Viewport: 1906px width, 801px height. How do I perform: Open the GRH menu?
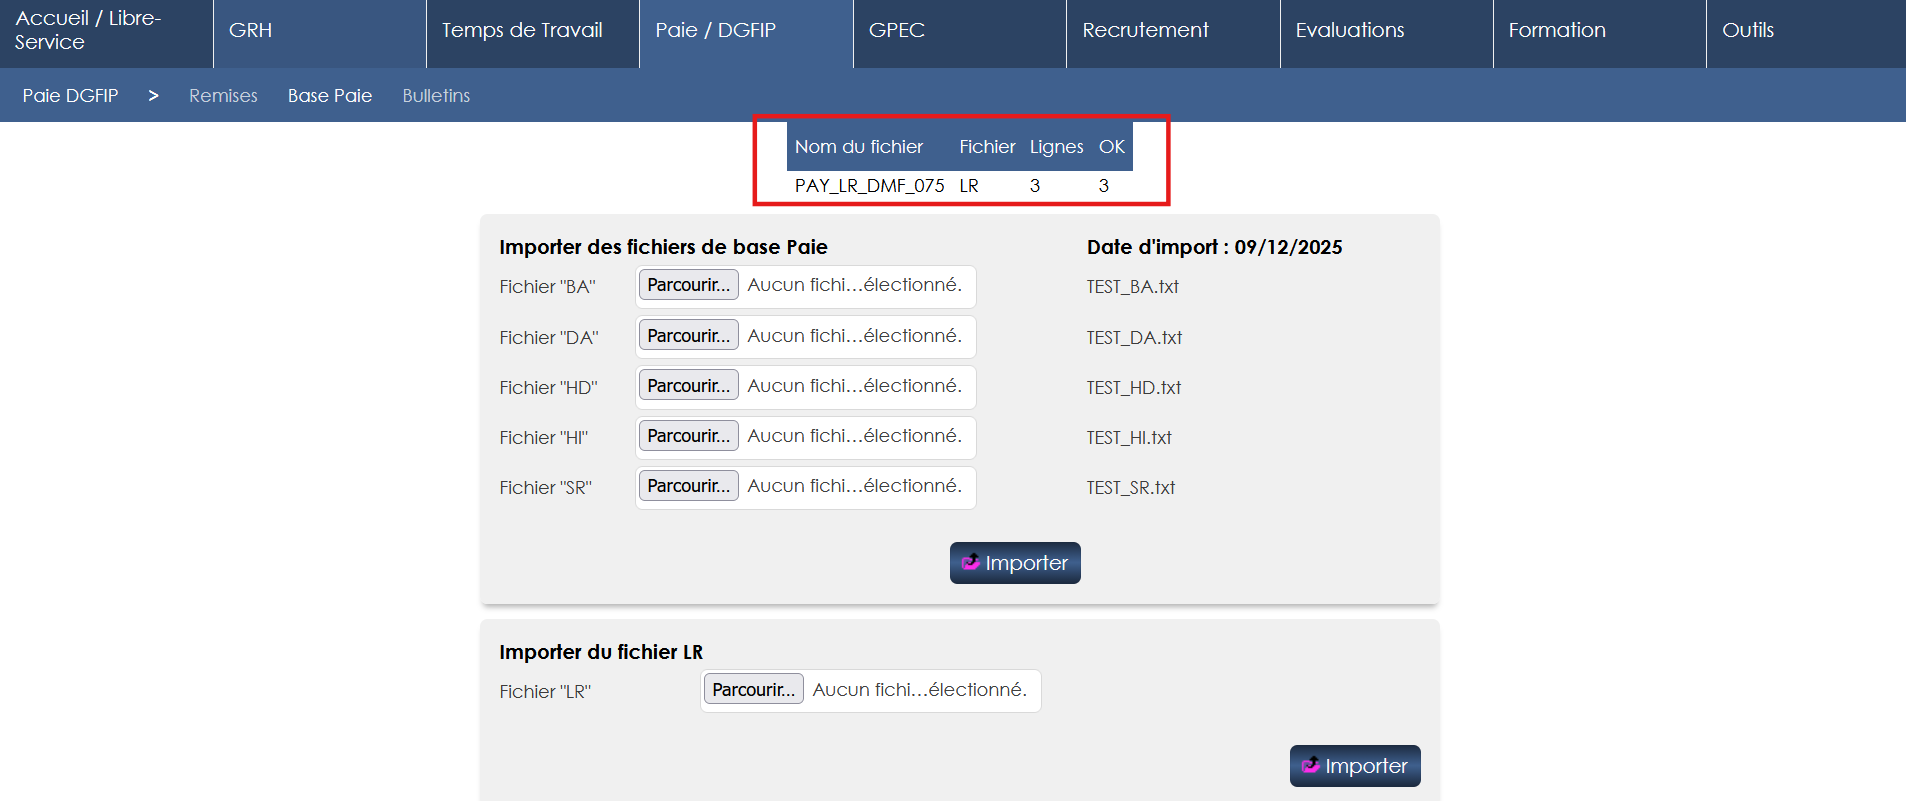point(250,30)
